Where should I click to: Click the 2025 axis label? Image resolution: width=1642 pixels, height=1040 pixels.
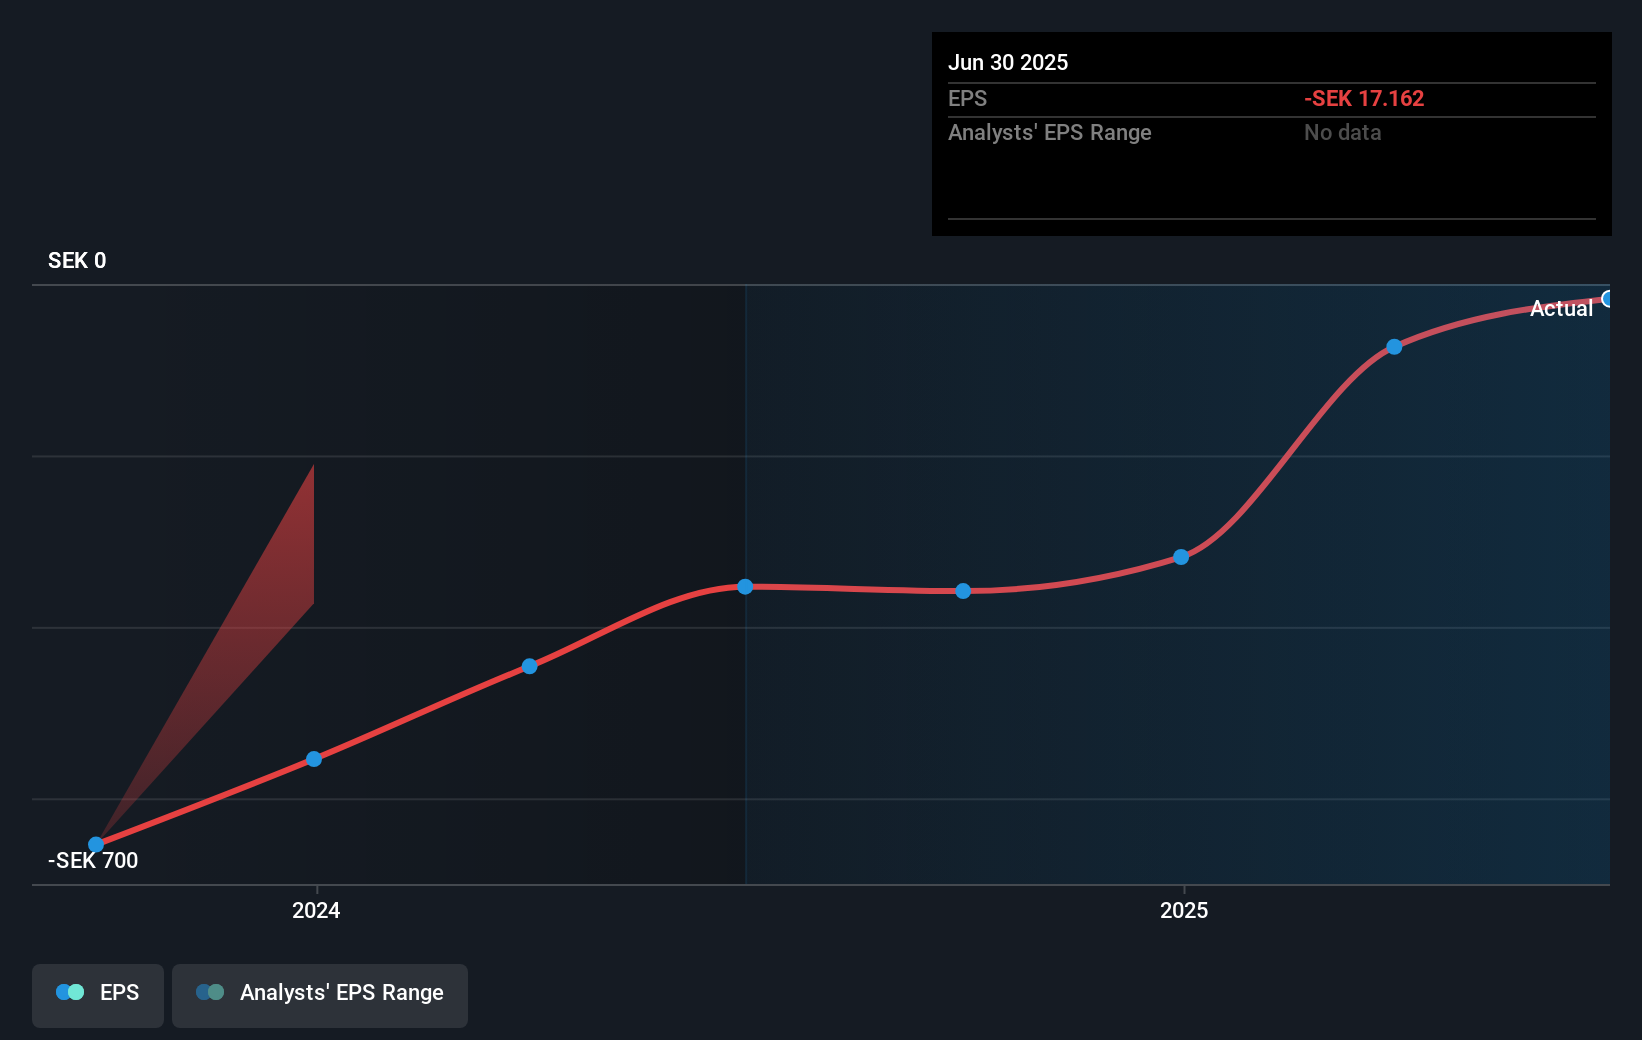[x=1184, y=910]
